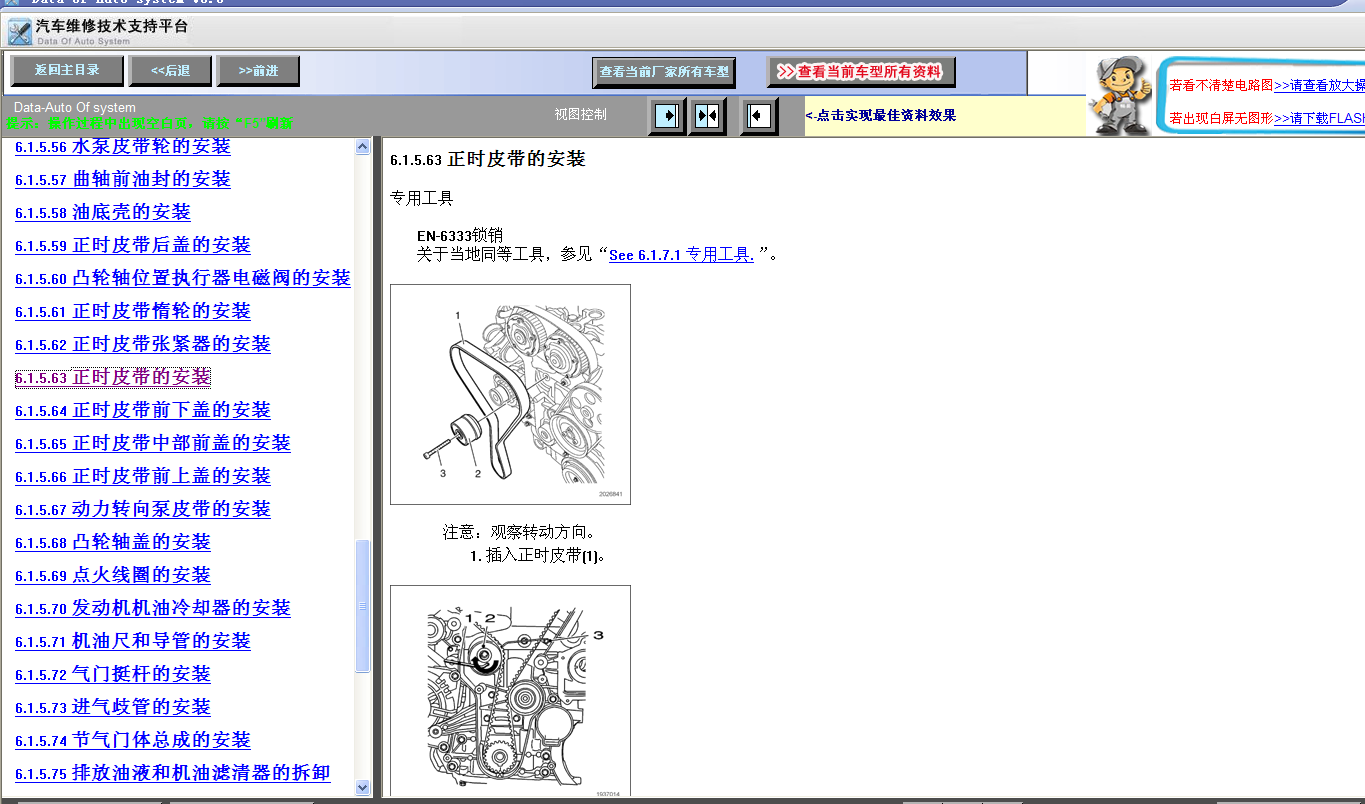Open 6.1.5.56 水泵皮带轮的安装
The image size is (1365, 804).
click(123, 146)
